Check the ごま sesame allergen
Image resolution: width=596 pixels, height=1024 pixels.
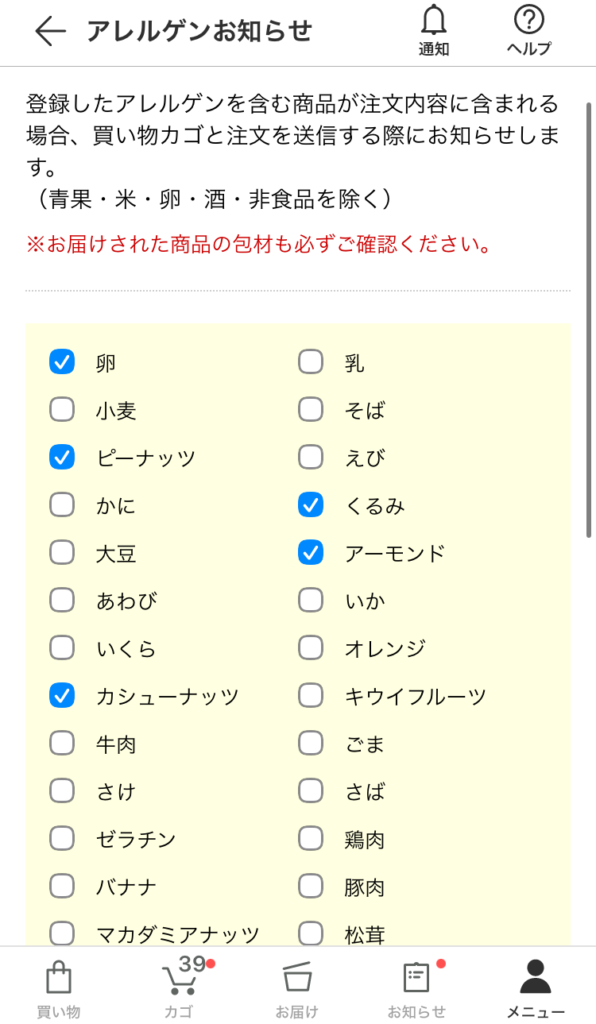(310, 743)
